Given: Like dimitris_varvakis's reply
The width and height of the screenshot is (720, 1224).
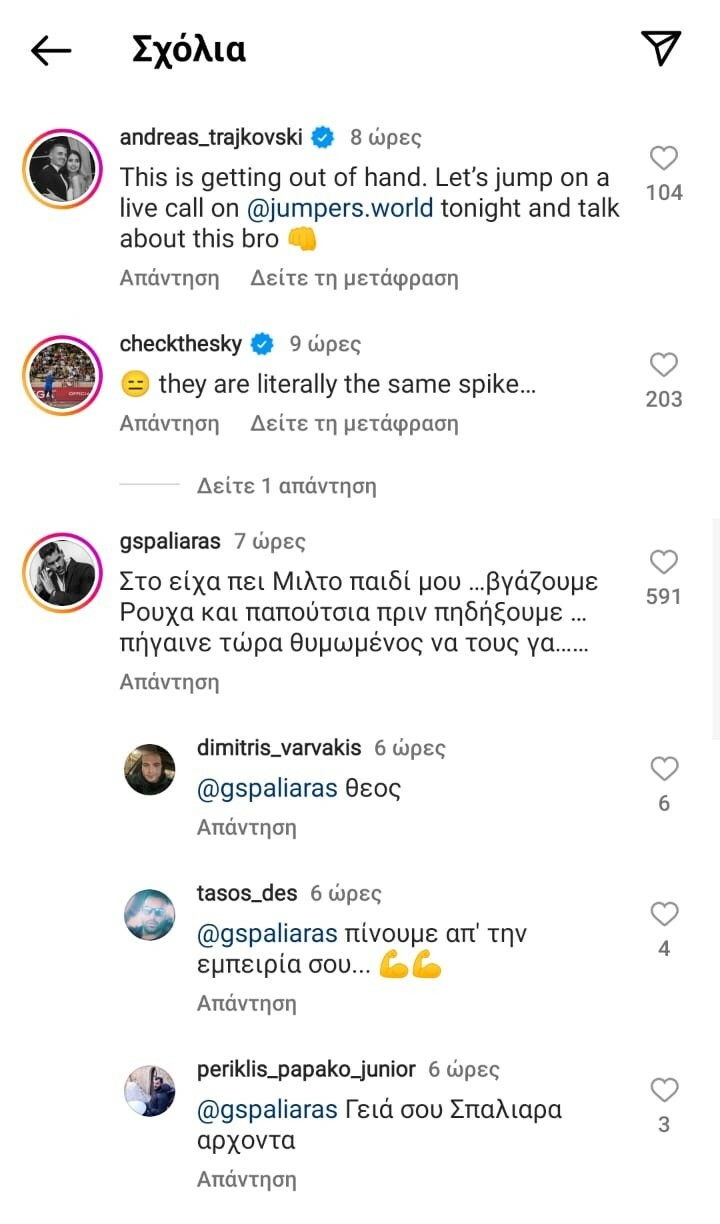Looking at the screenshot, I should point(664,769).
